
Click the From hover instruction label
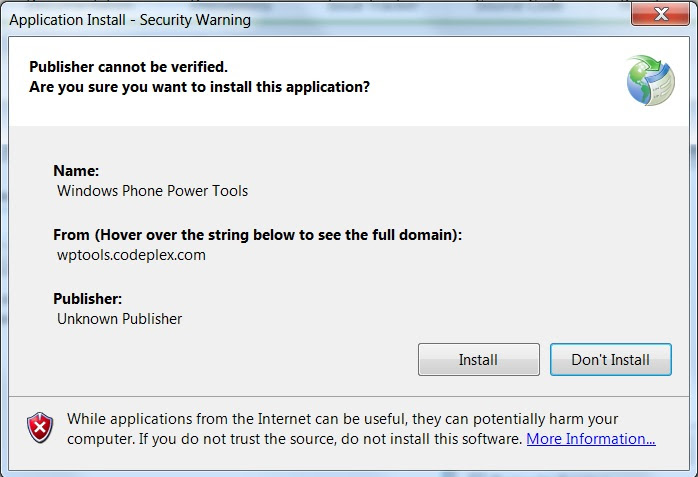[x=257, y=235]
